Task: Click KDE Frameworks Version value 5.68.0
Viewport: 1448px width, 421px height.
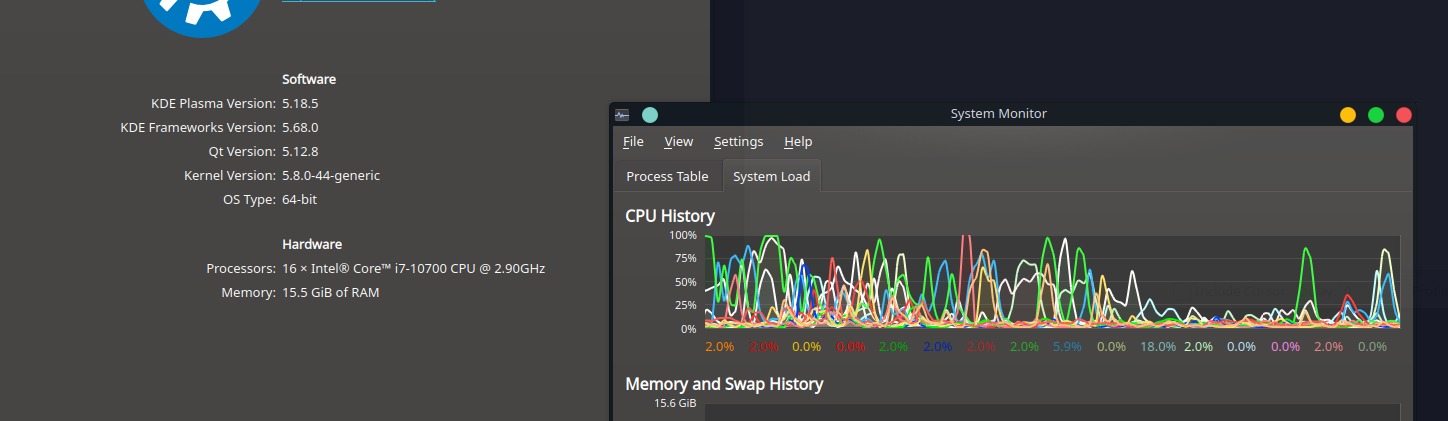Action: click(300, 127)
